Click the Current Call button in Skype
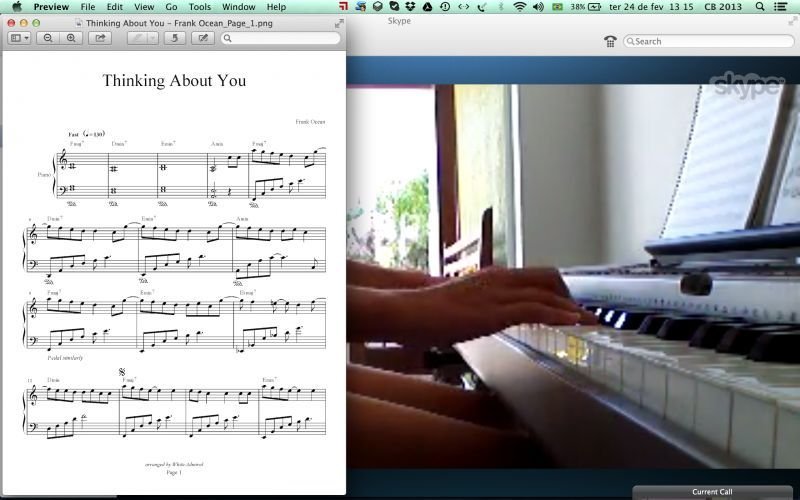The image size is (800, 500). 712,492
